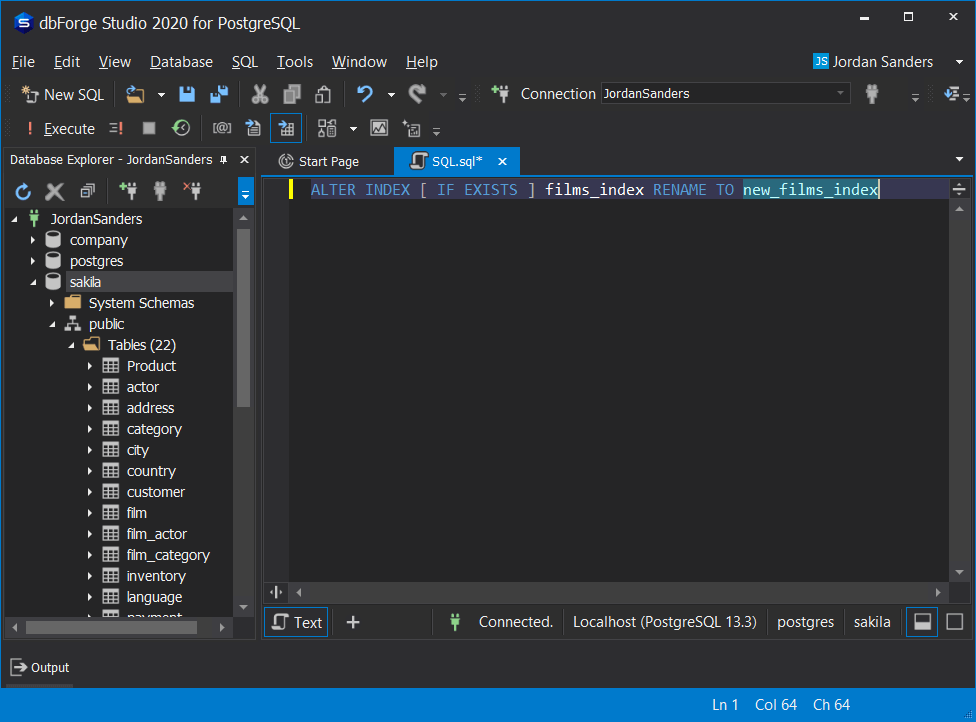Click the disconnect plug icon with red X
Image resolution: width=976 pixels, height=722 pixels.
click(192, 190)
